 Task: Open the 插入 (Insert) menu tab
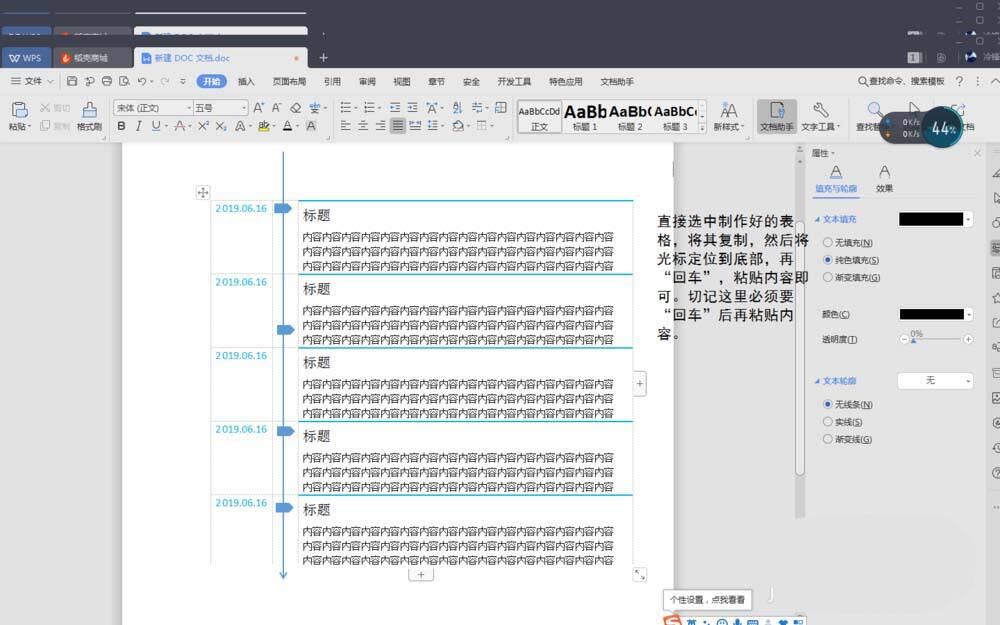[x=246, y=81]
